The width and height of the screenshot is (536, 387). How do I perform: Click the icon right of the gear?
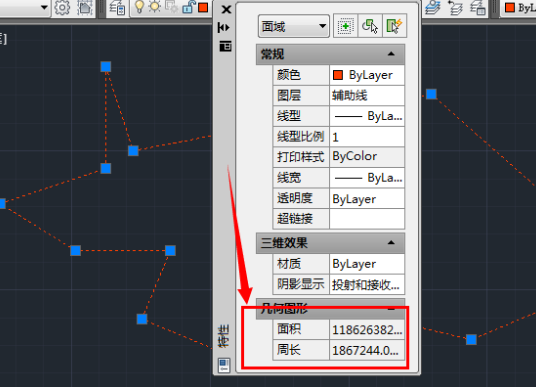click(85, 8)
